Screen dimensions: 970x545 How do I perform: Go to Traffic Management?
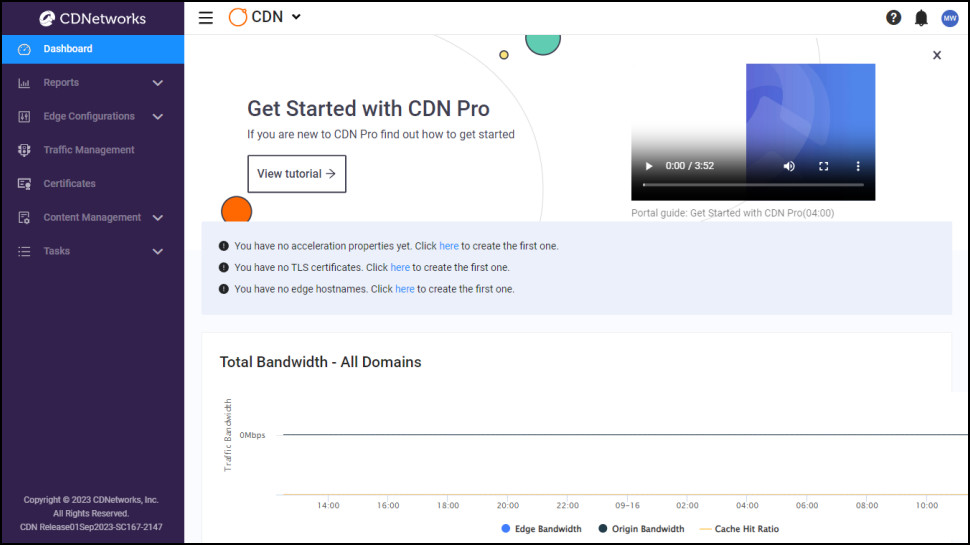pyautogui.click(x=93, y=150)
